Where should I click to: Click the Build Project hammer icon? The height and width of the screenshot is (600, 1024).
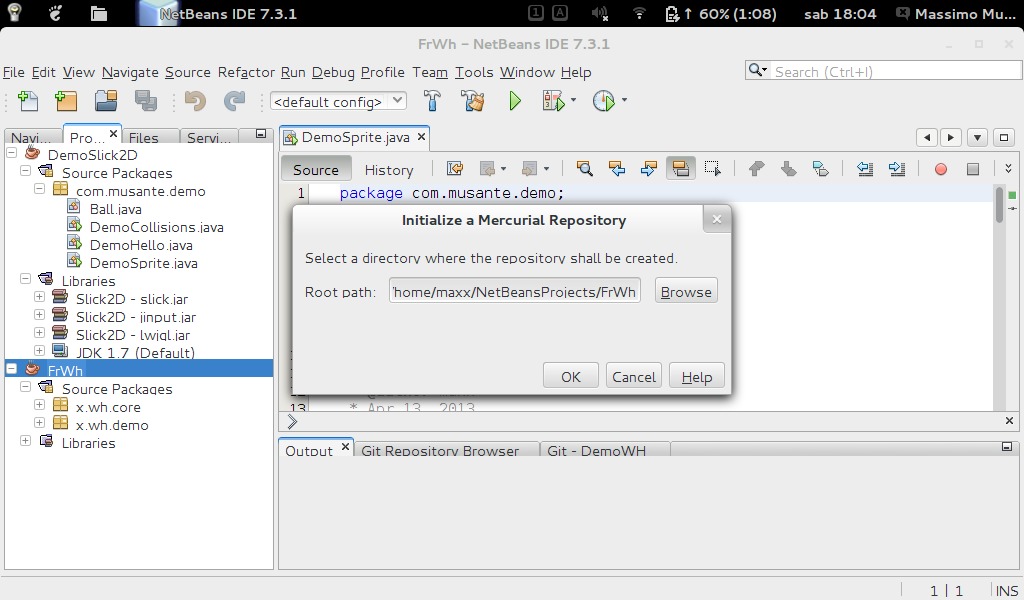[x=432, y=101]
